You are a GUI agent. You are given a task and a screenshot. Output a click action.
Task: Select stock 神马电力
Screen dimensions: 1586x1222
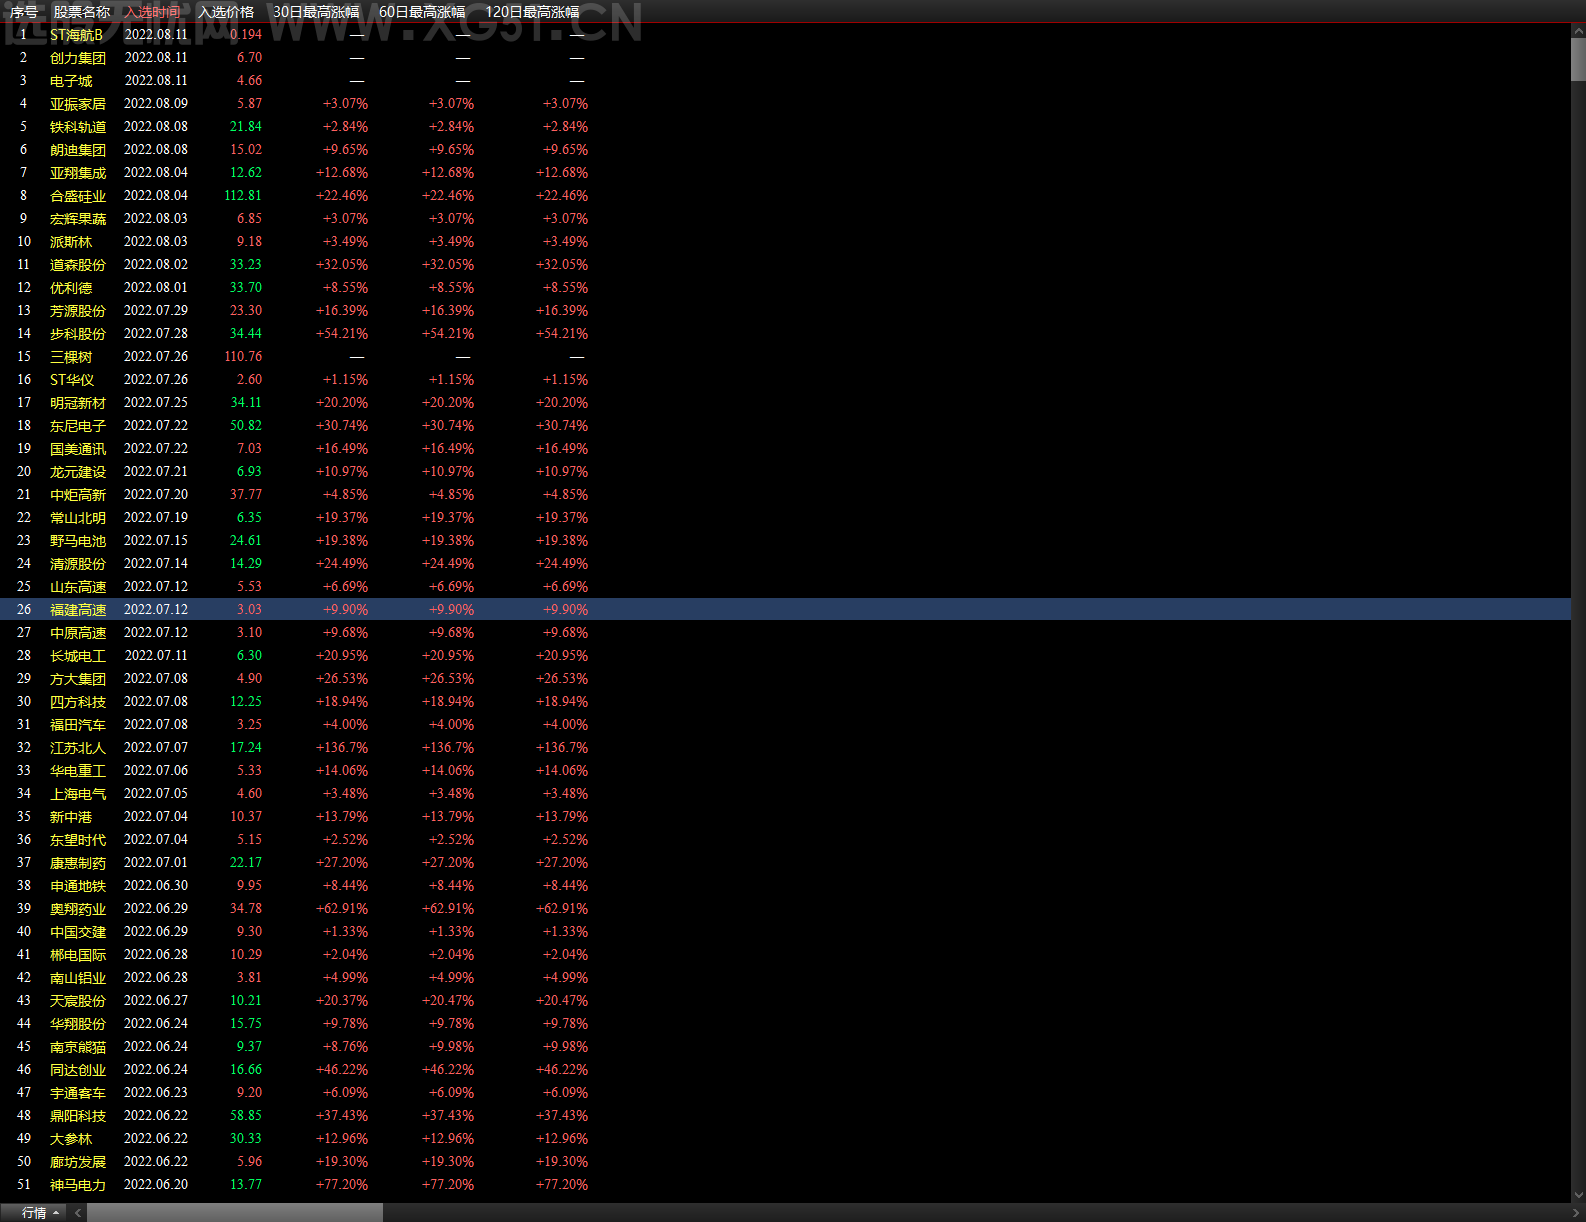pyautogui.click(x=78, y=1185)
